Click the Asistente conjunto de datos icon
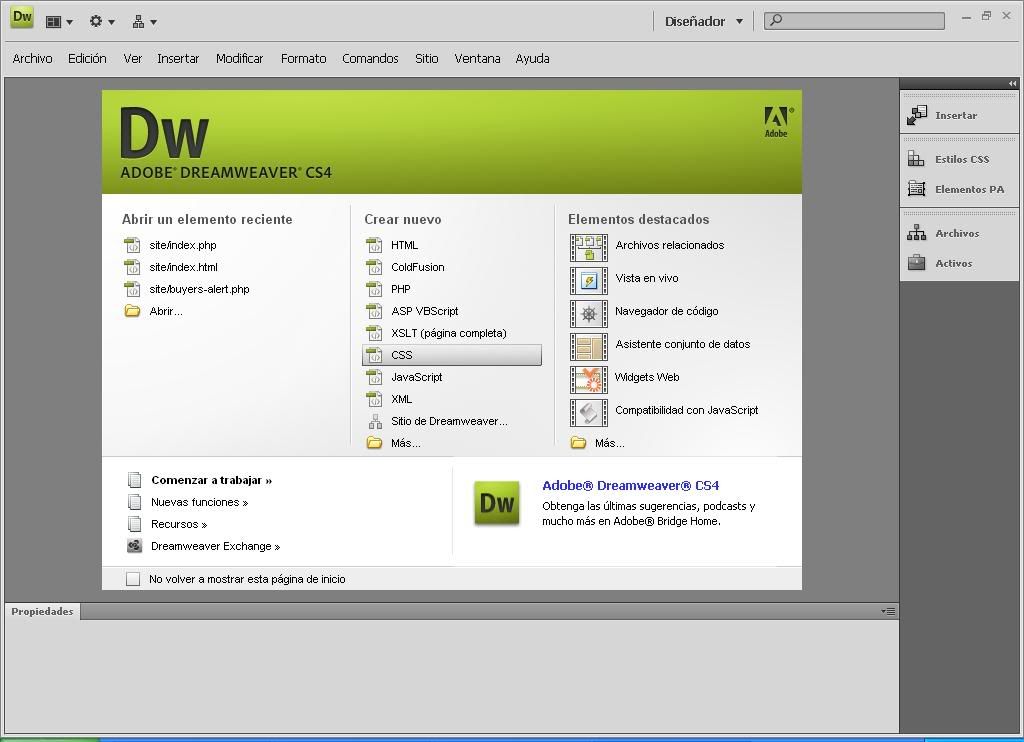 pyautogui.click(x=588, y=347)
